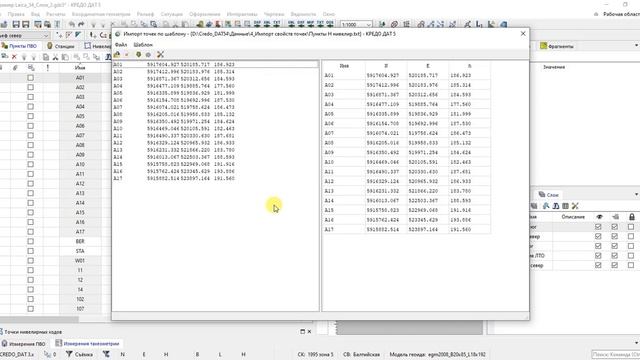Tick the checkbox for point BER
This screenshot has height=360, width=640.
point(31,241)
